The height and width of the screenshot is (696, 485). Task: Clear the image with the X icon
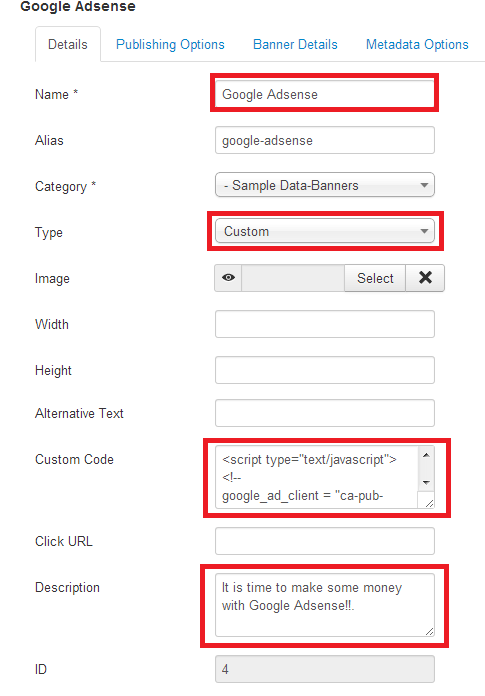click(x=425, y=278)
